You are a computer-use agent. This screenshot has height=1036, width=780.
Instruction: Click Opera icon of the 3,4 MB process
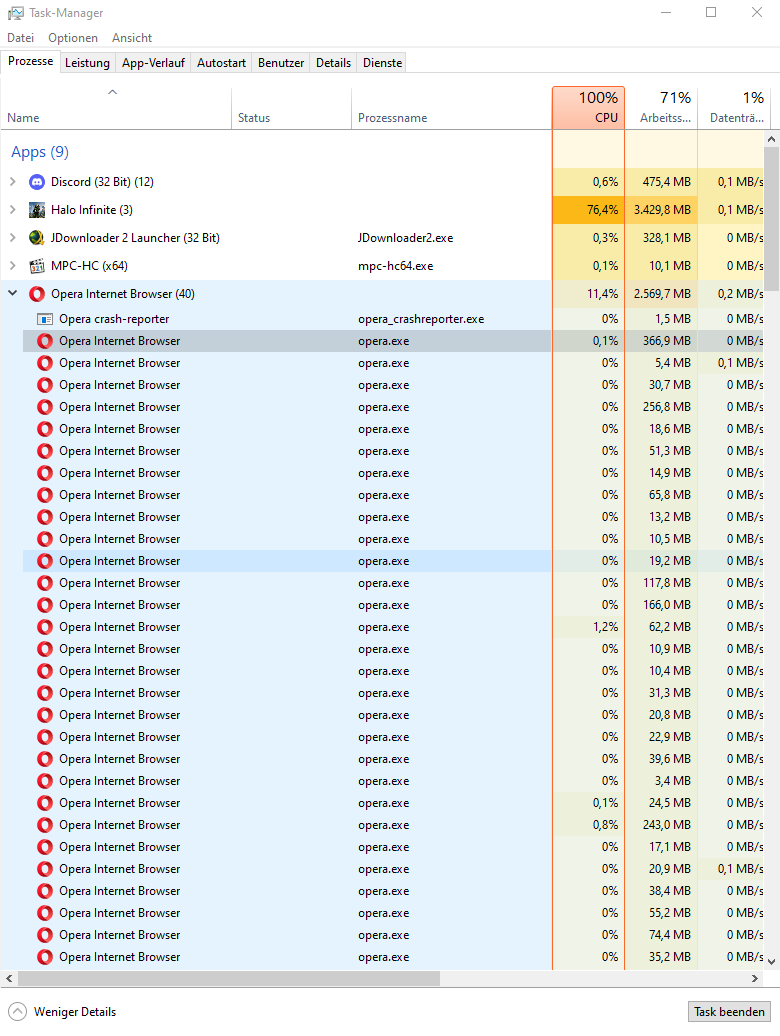point(45,781)
